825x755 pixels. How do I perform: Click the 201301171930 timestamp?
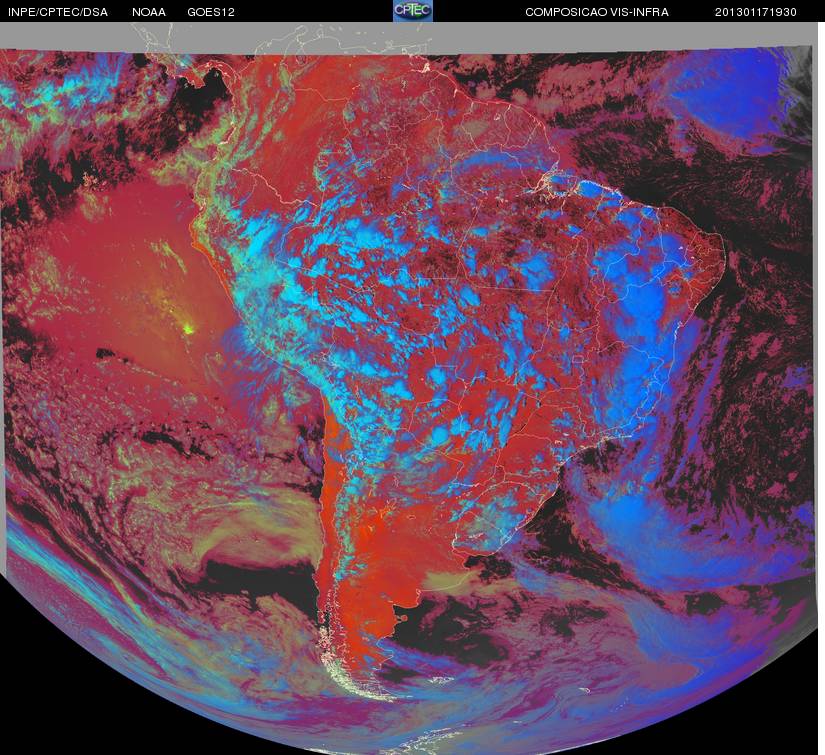tap(756, 12)
